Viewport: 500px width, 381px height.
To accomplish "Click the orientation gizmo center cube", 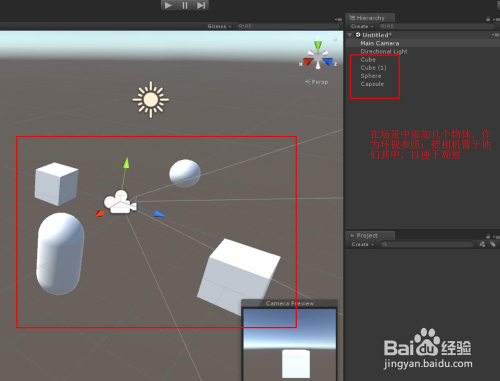I will pos(318,58).
